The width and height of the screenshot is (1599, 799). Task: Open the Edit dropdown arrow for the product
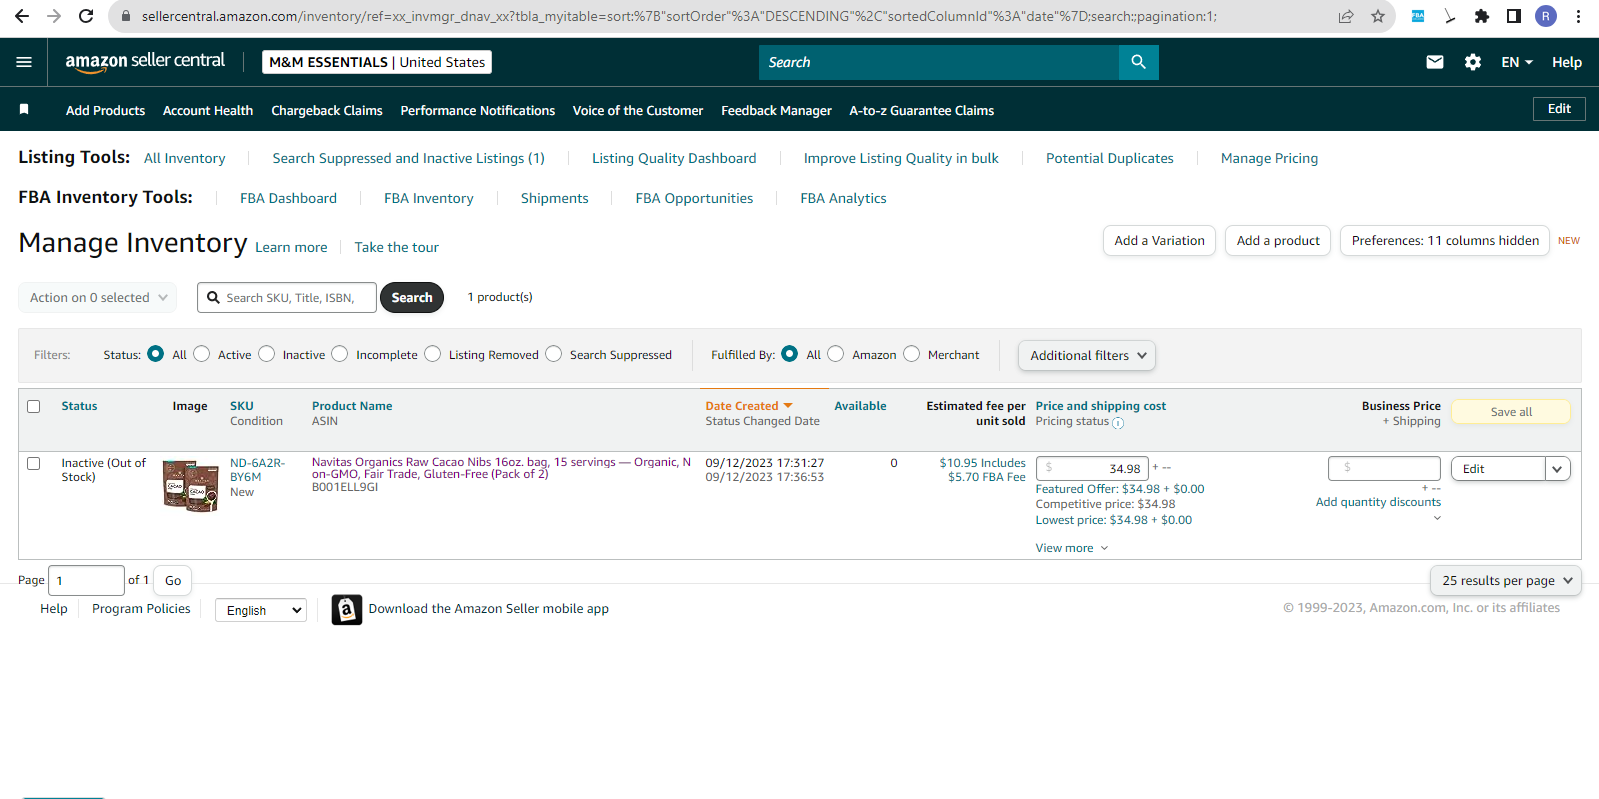pos(1557,469)
